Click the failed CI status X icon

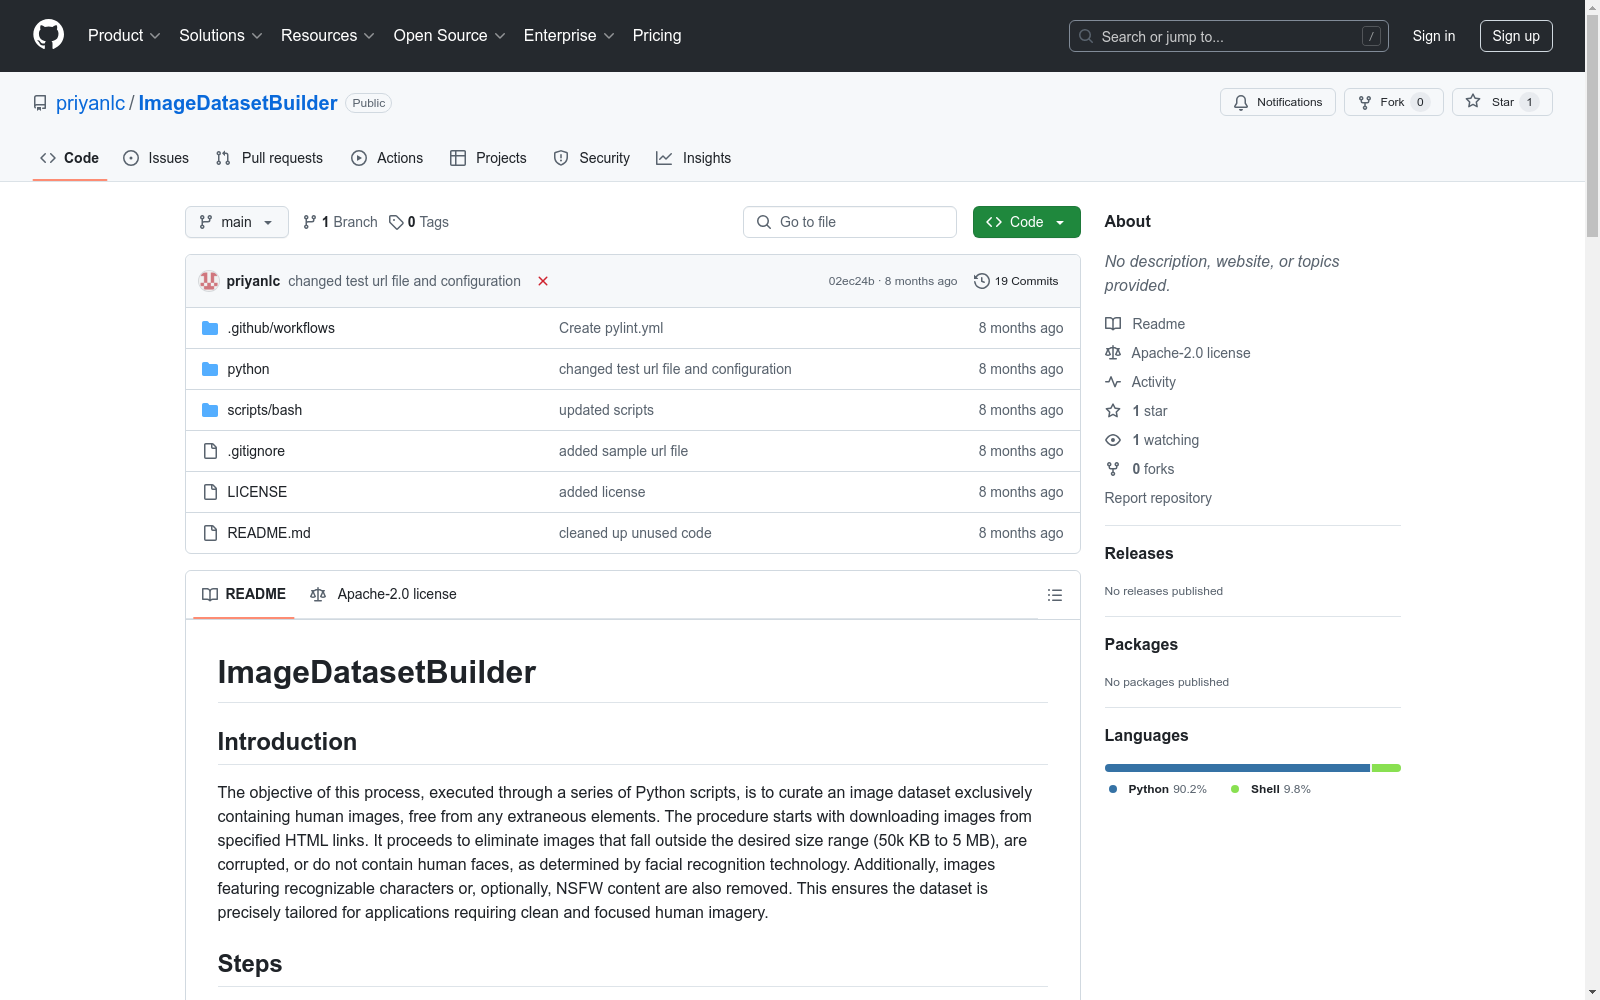[543, 281]
